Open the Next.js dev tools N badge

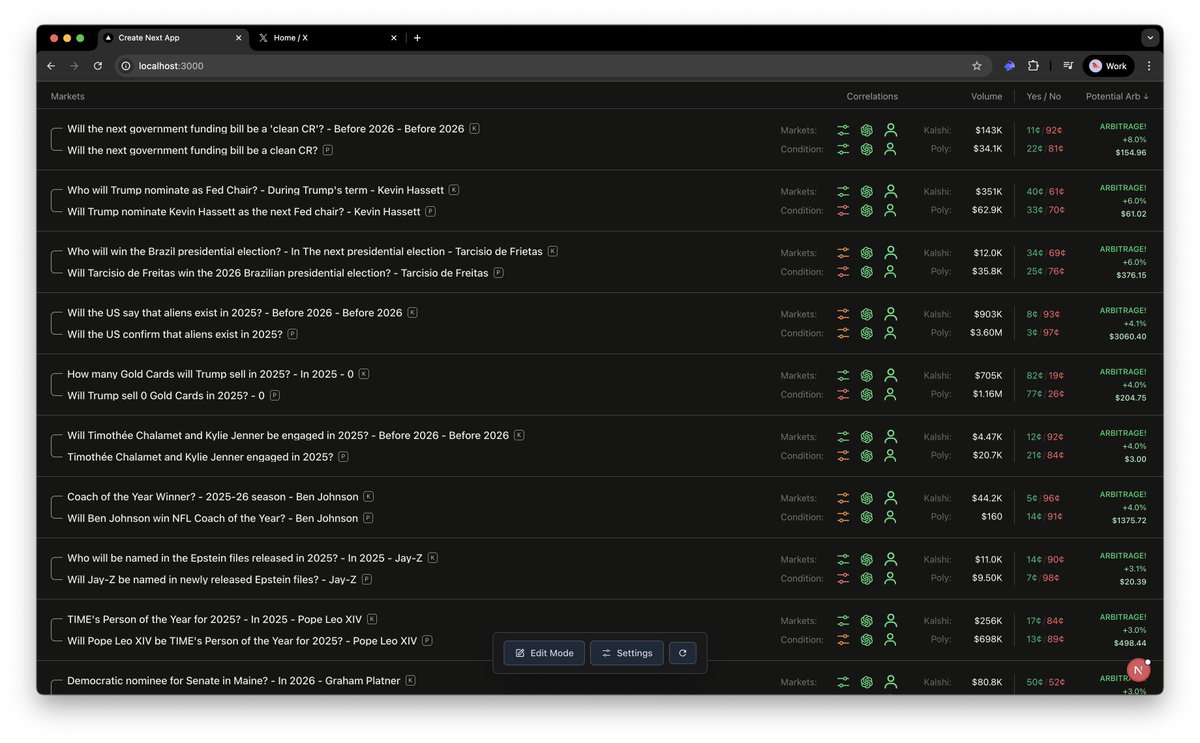click(1138, 670)
